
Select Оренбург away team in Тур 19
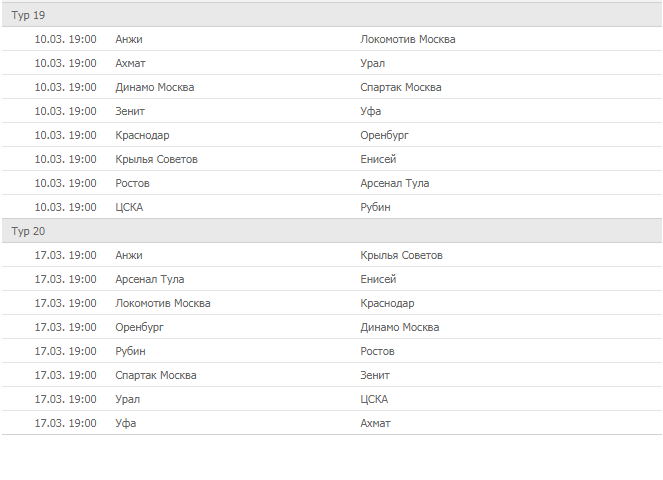(385, 135)
